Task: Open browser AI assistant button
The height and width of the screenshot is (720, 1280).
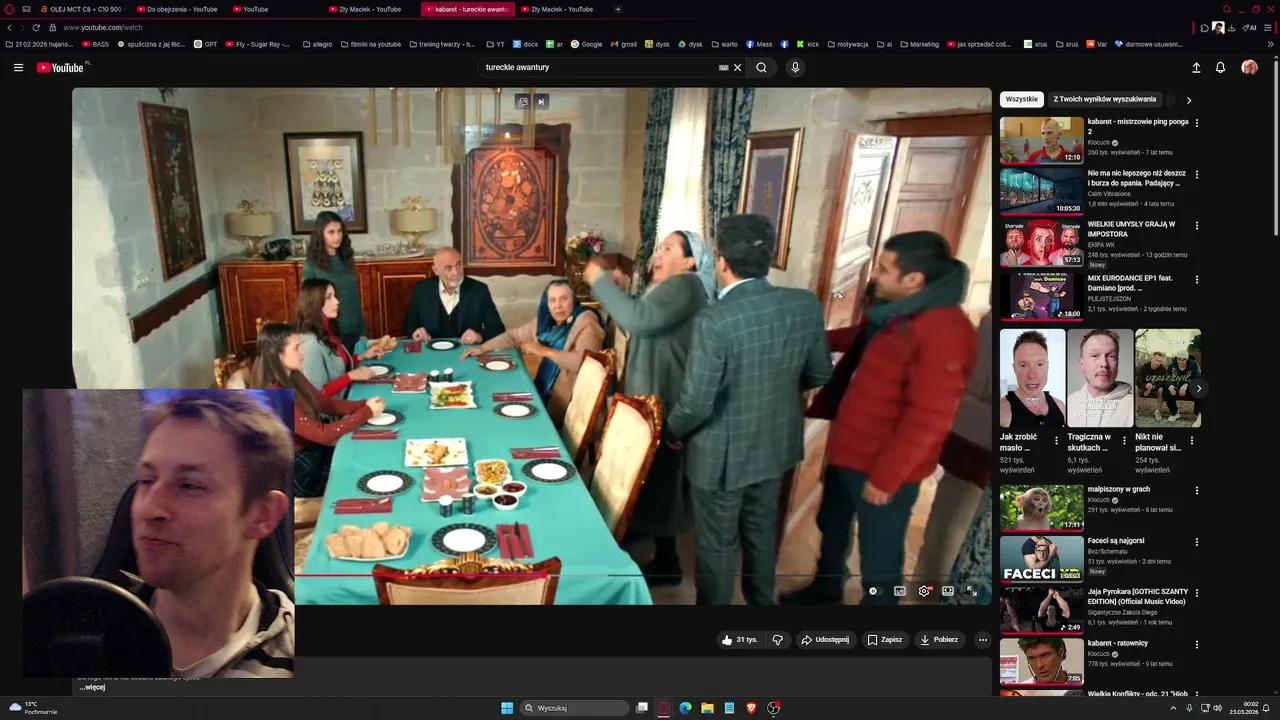Action: coord(1250,28)
